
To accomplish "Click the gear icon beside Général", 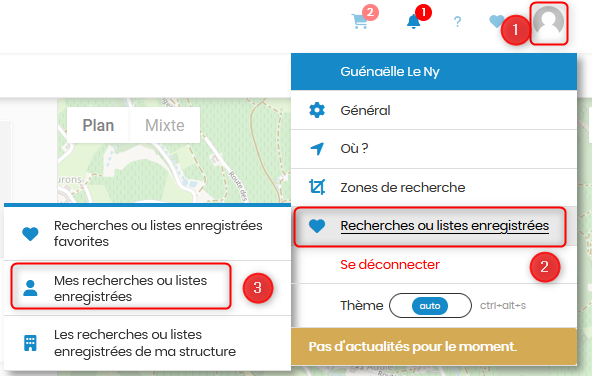I will click(x=317, y=110).
